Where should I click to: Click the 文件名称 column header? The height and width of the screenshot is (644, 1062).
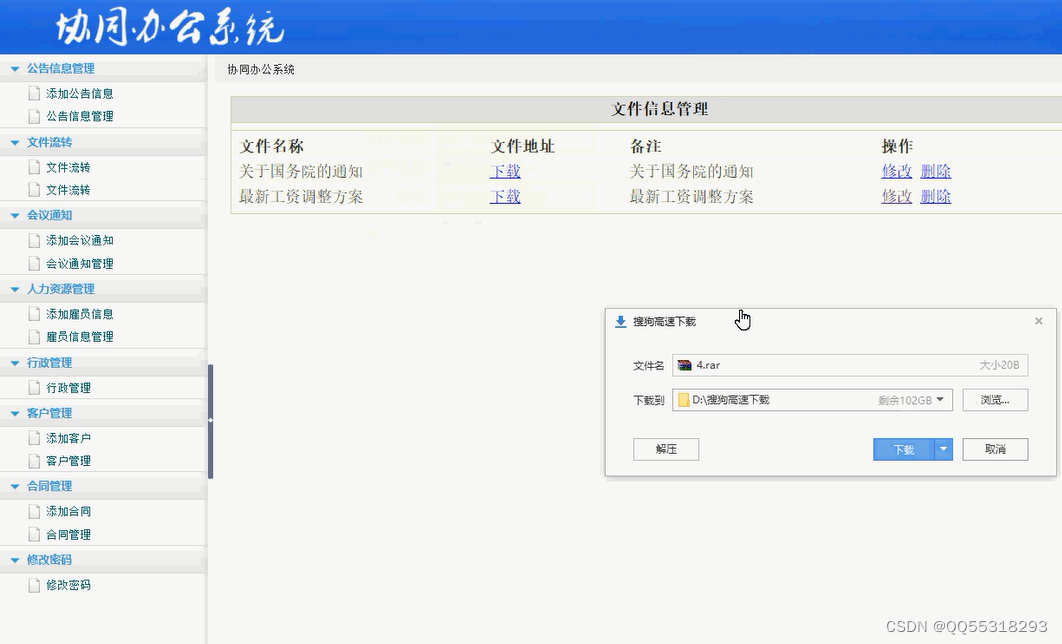(x=272, y=146)
